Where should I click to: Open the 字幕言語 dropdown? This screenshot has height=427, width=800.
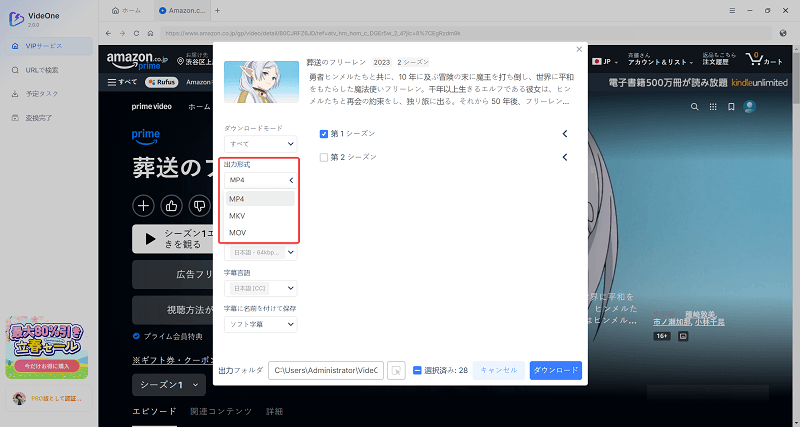(261, 288)
